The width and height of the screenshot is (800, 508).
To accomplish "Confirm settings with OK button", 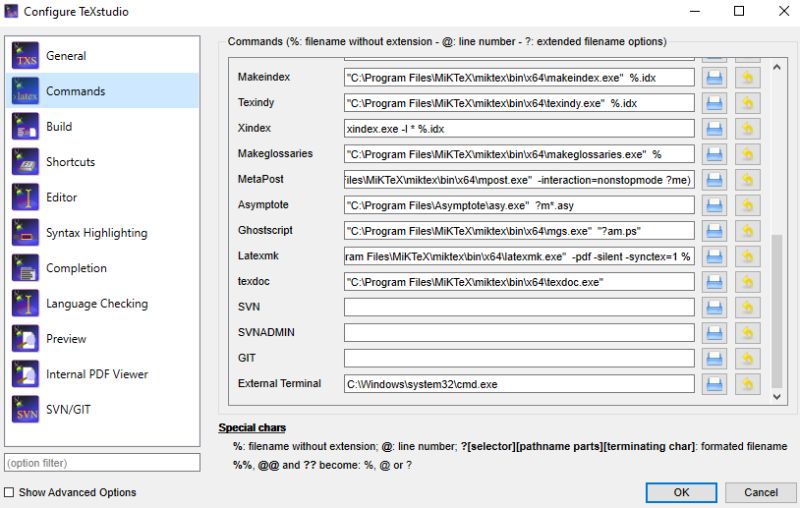I will 681,492.
